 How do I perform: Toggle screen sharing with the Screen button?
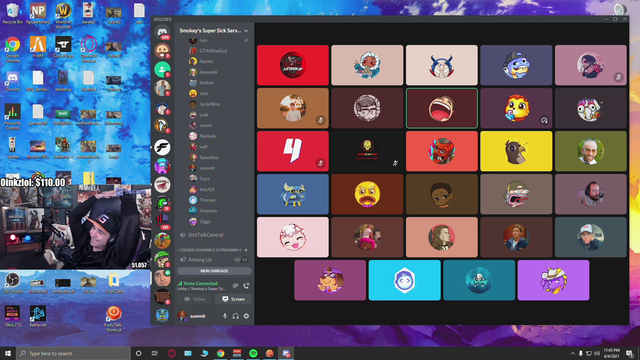click(233, 299)
